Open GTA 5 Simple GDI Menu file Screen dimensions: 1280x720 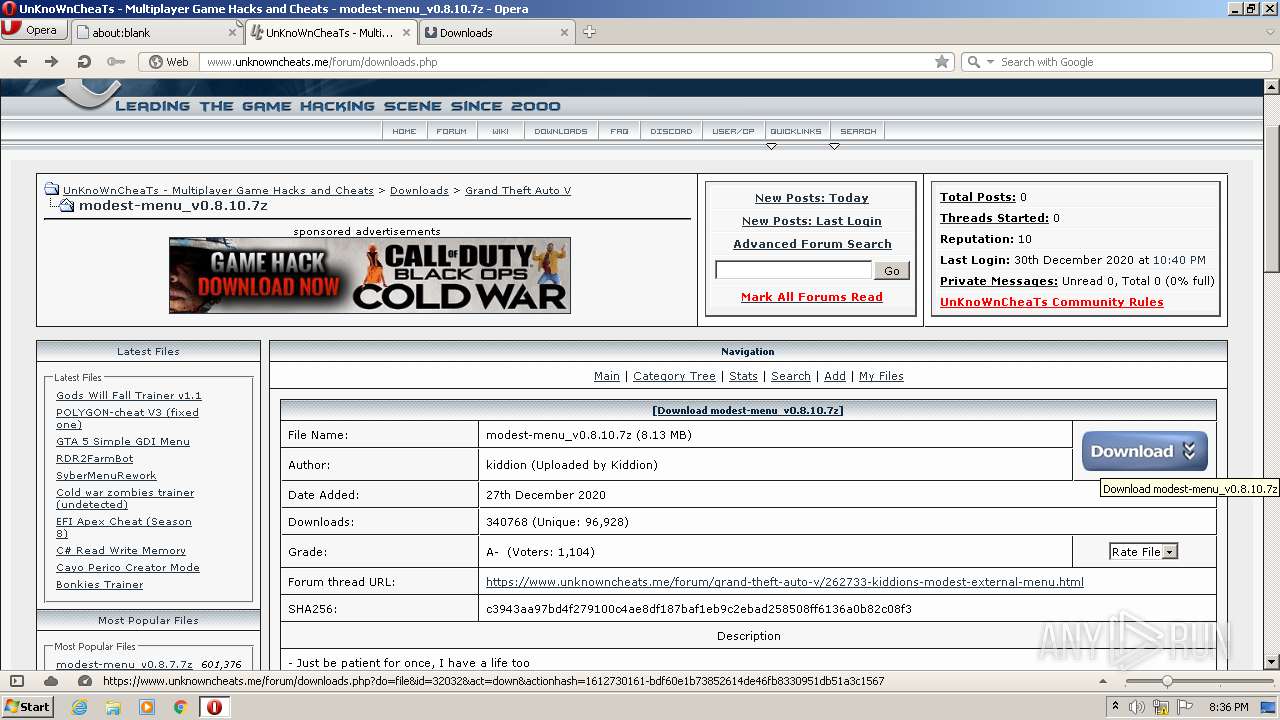click(x=123, y=441)
